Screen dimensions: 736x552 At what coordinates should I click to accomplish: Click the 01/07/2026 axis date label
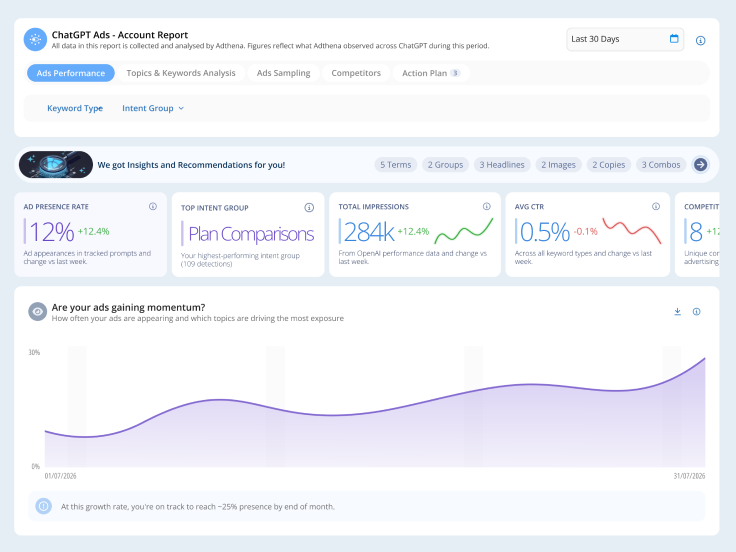tap(61, 476)
